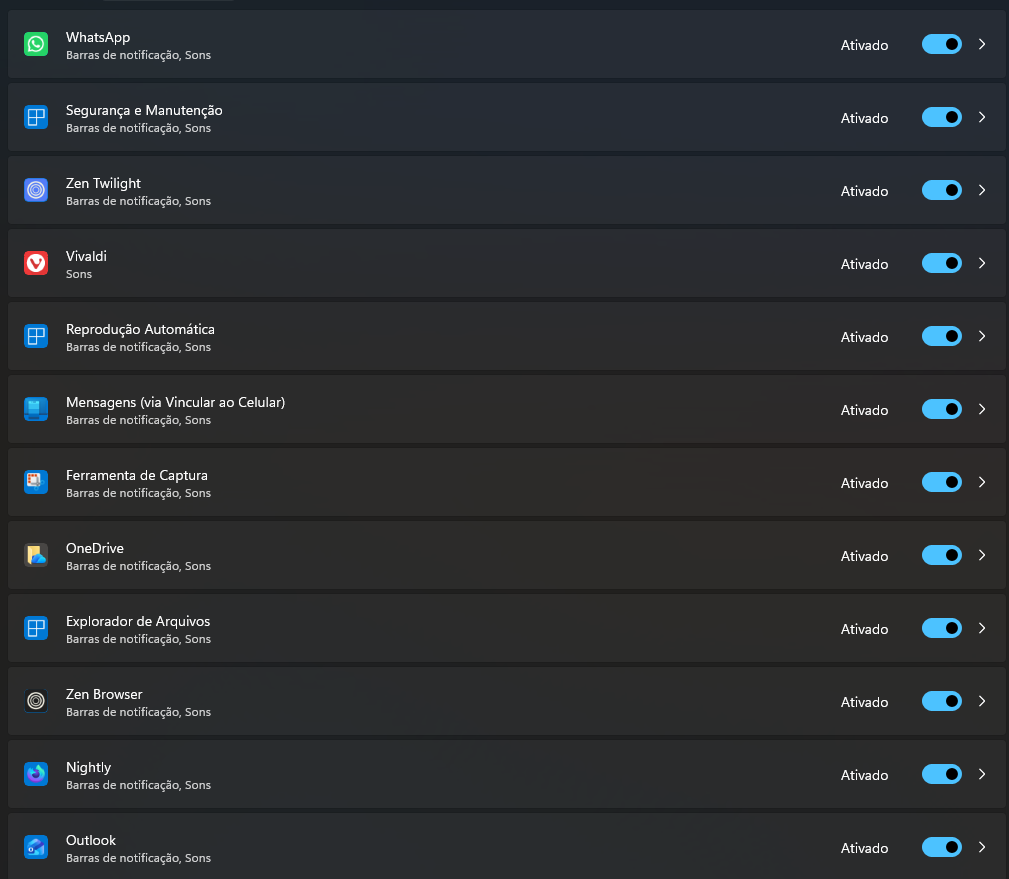The height and width of the screenshot is (879, 1009).
Task: Click the Mensagens app icon
Action: click(x=36, y=409)
